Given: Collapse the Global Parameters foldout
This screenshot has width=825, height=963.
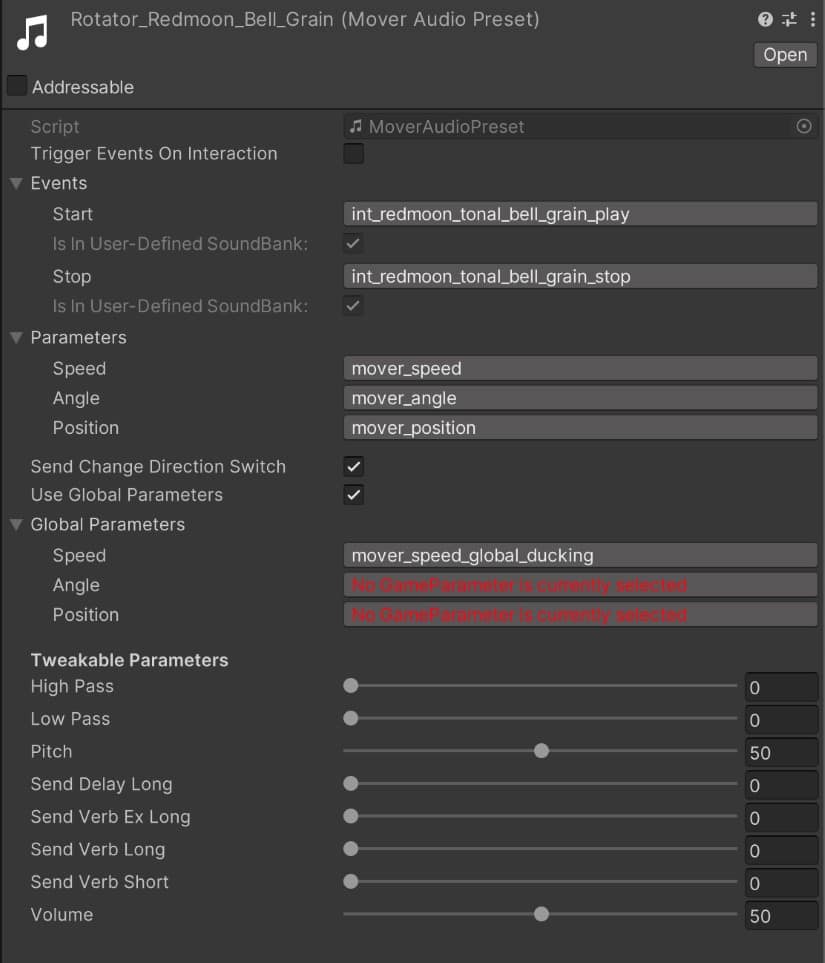Looking at the screenshot, I should pyautogui.click(x=16, y=525).
